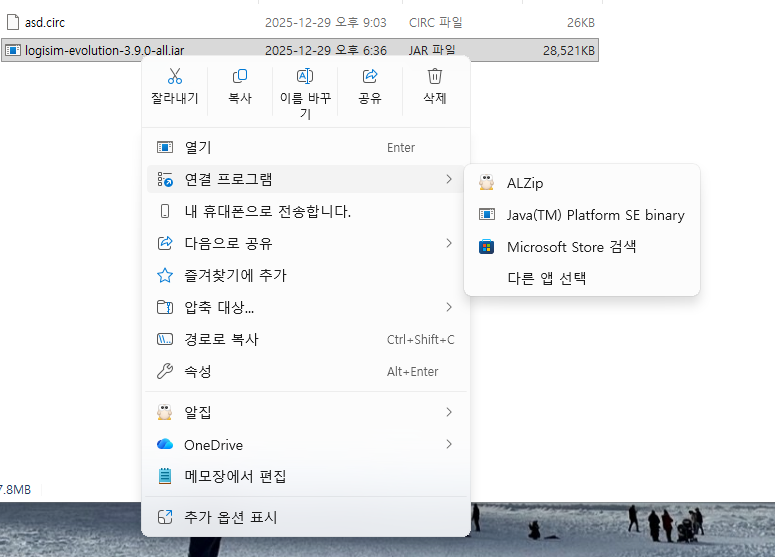This screenshot has width=775, height=557.
Task: Click the 26KB size cell
Action: point(581,23)
